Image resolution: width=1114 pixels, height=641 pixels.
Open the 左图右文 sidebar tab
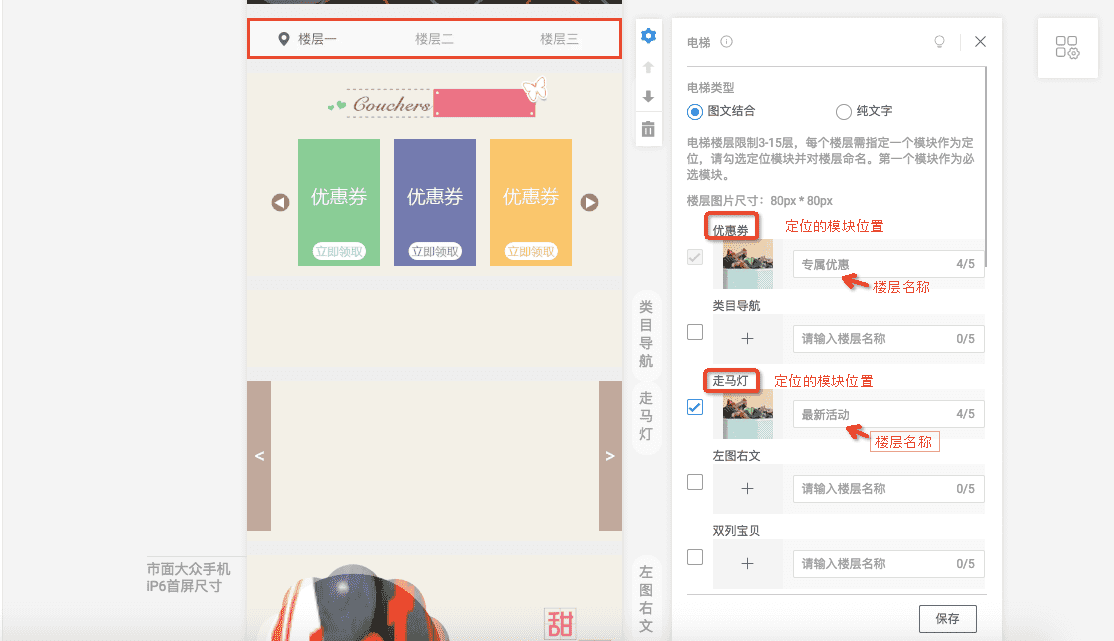[x=646, y=588]
